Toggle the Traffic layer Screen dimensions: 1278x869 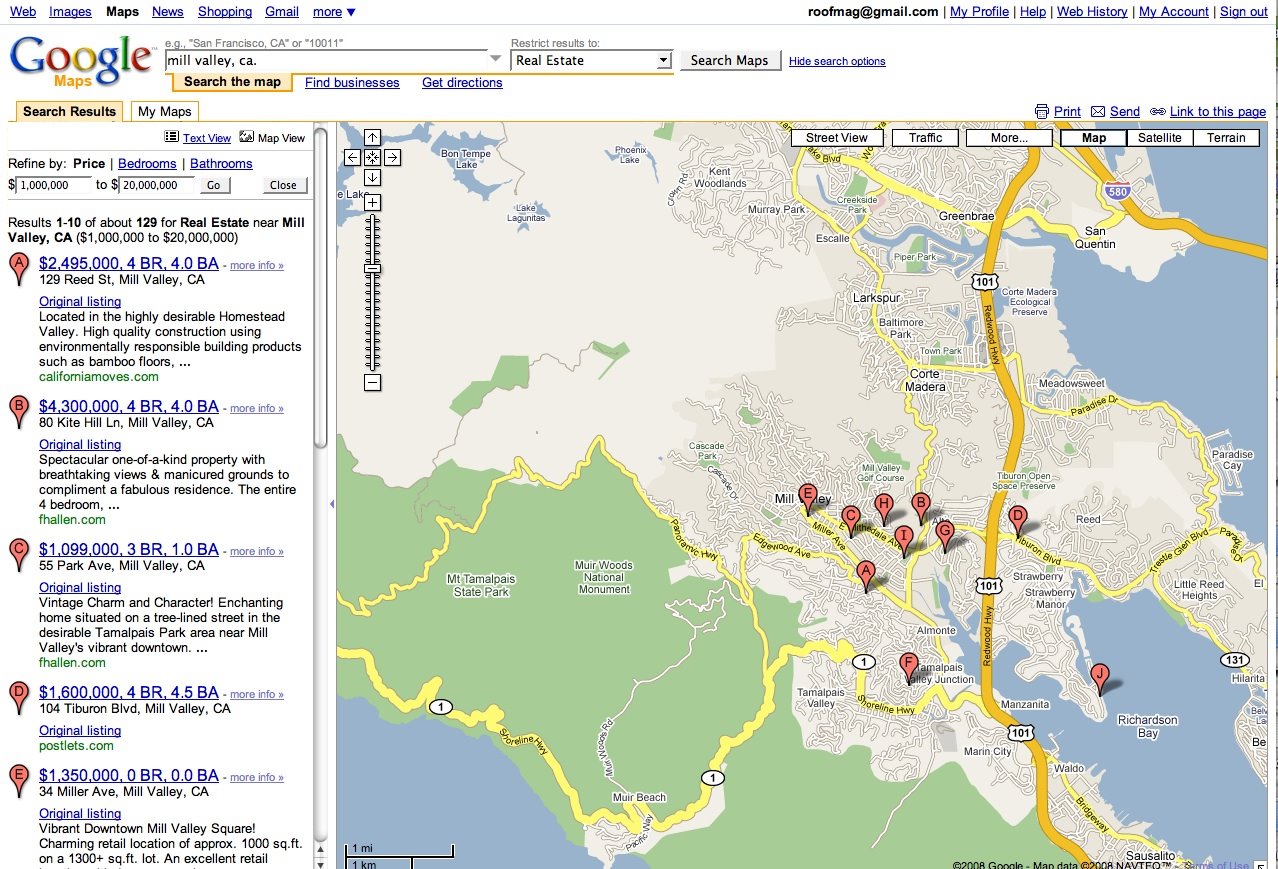click(x=926, y=138)
